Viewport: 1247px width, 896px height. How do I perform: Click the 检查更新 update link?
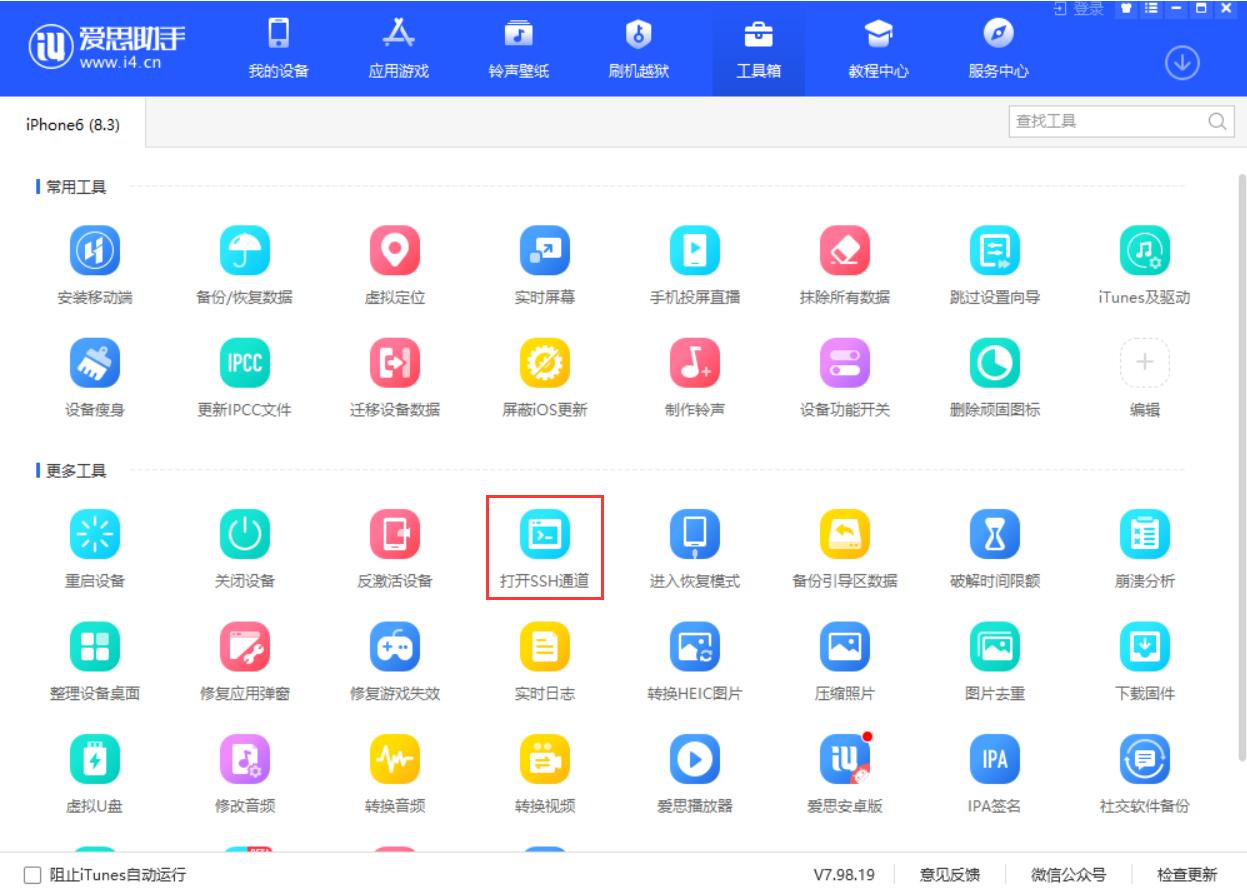[1186, 874]
